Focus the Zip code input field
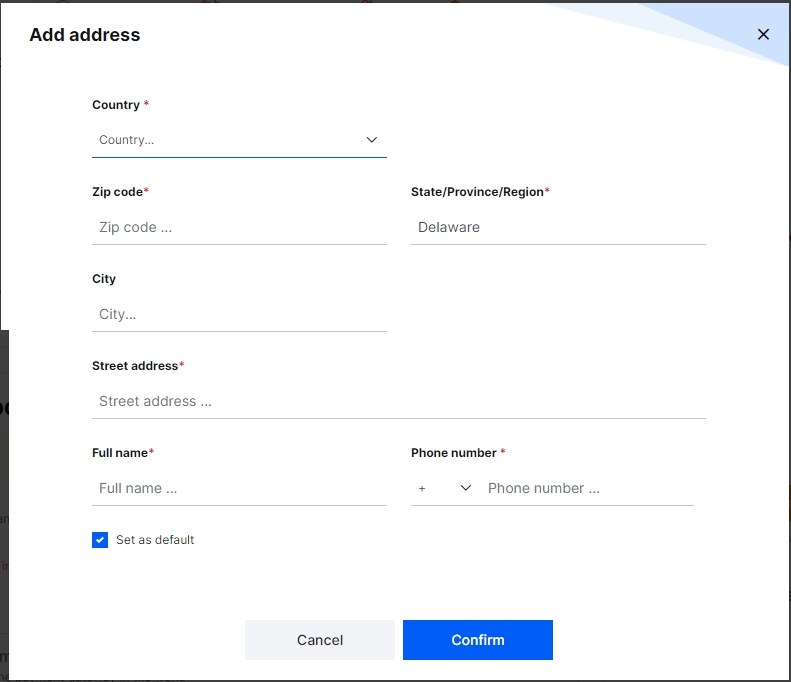791x682 pixels. tap(239, 227)
